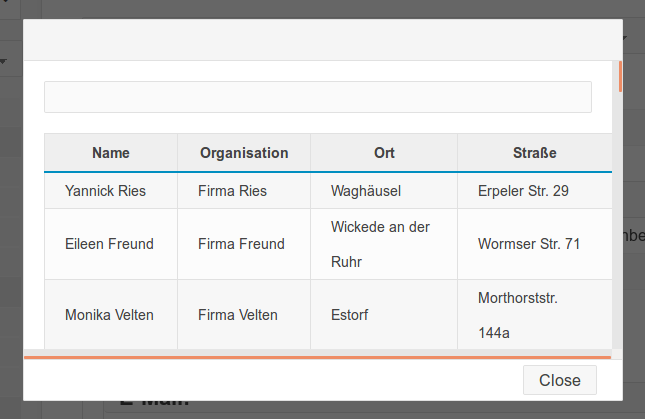Click the Firma Velten organisation cell
Viewport: 645px width, 419px height.
tap(244, 315)
